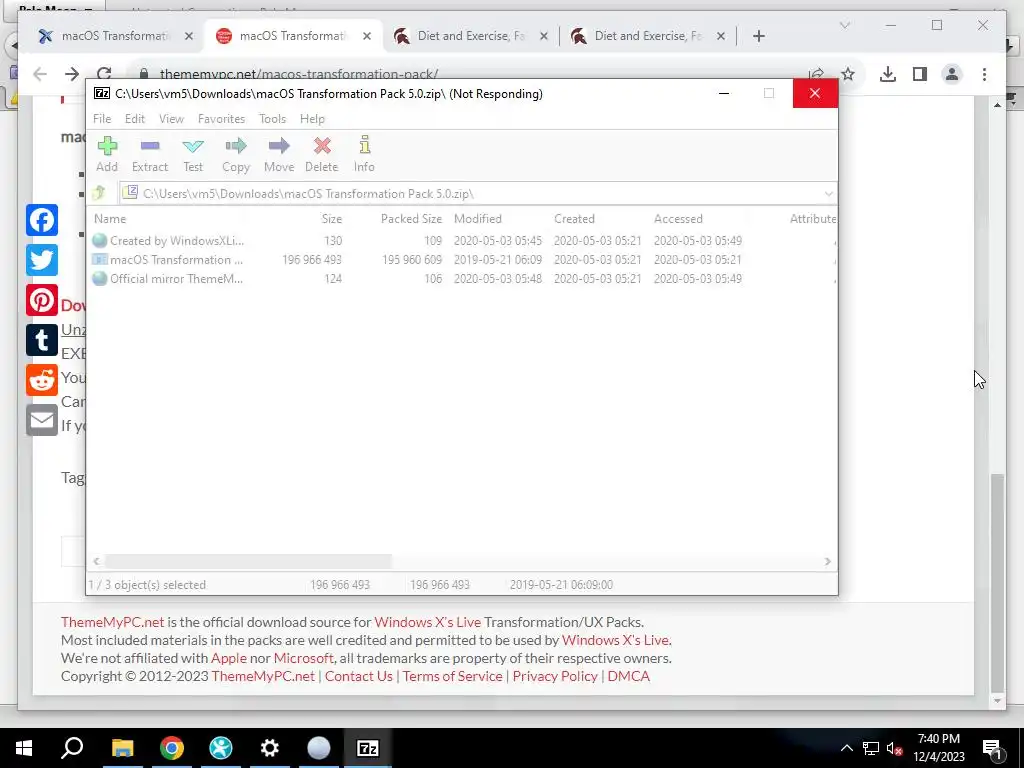Viewport: 1024px width, 768px height.
Task: Close the second macOS Transformation tab
Action: click(x=367, y=36)
